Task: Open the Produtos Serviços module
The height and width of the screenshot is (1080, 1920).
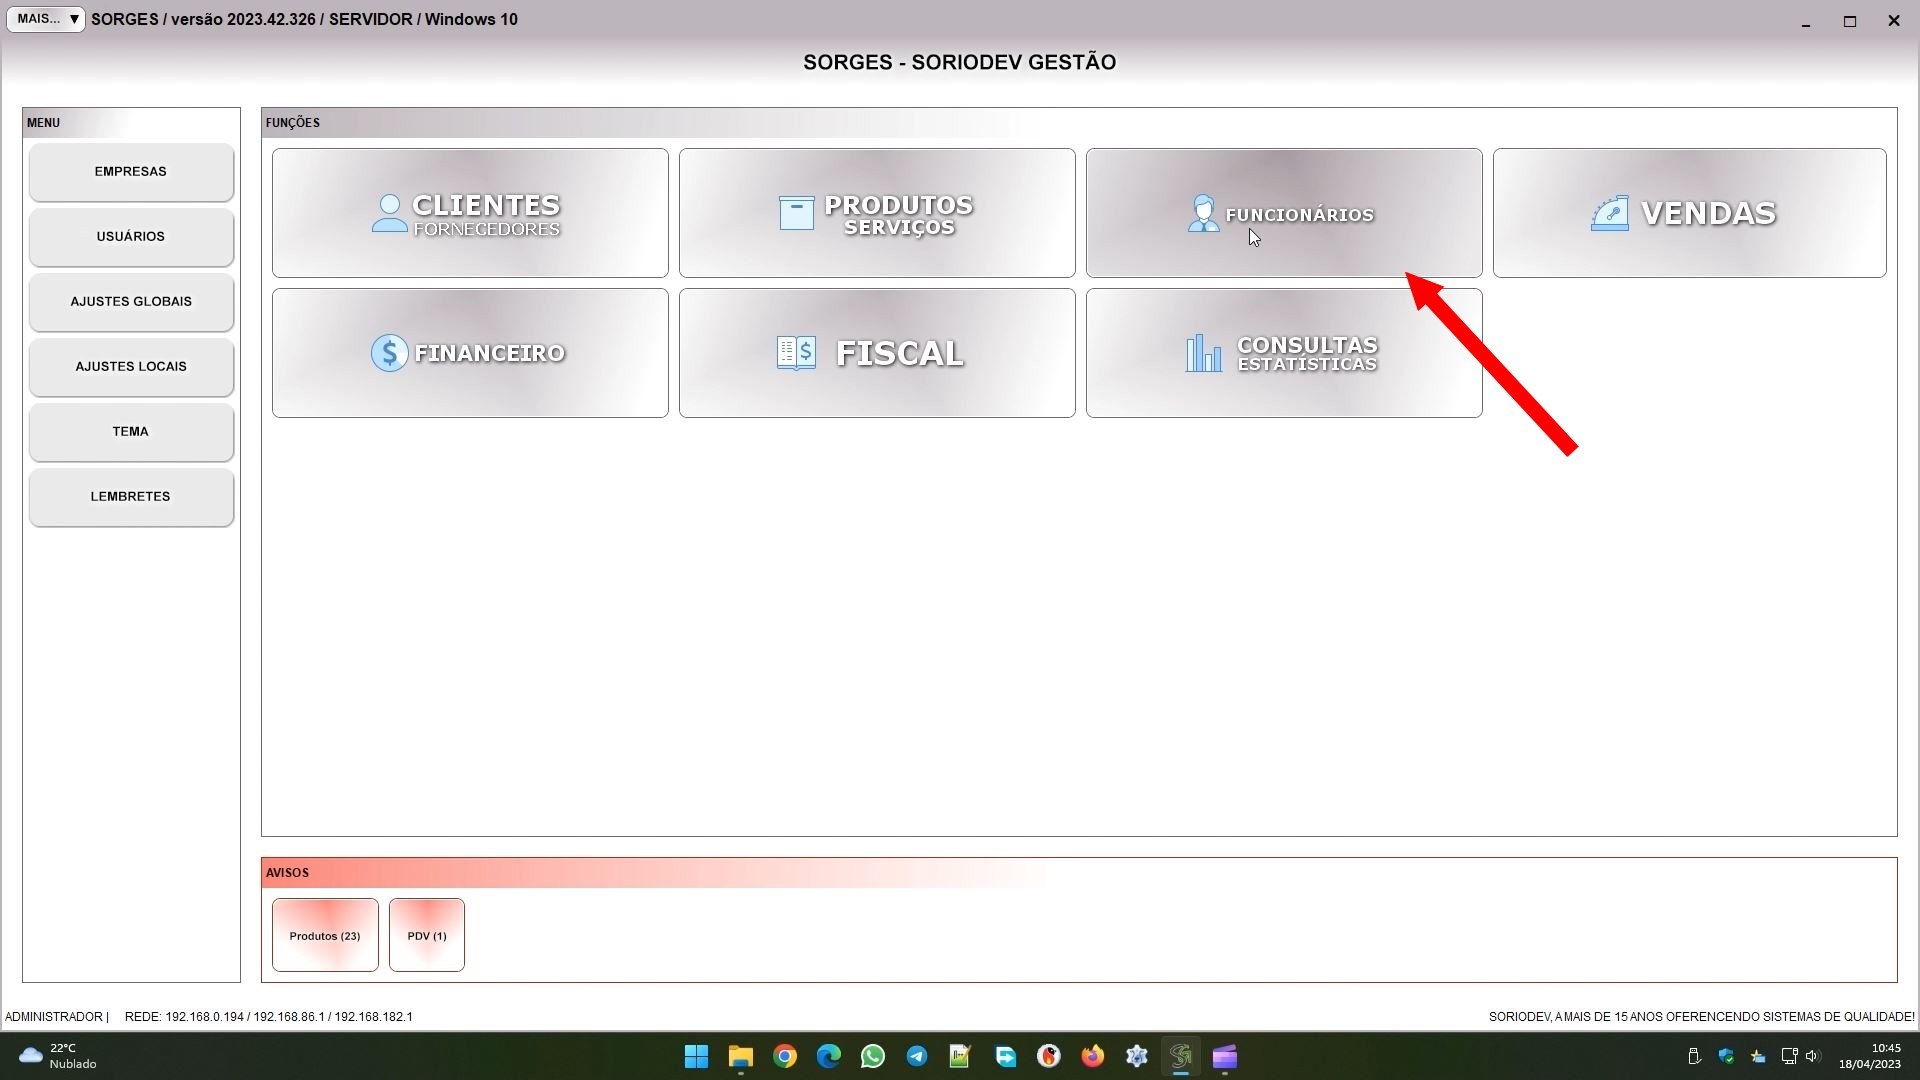Action: coord(877,213)
